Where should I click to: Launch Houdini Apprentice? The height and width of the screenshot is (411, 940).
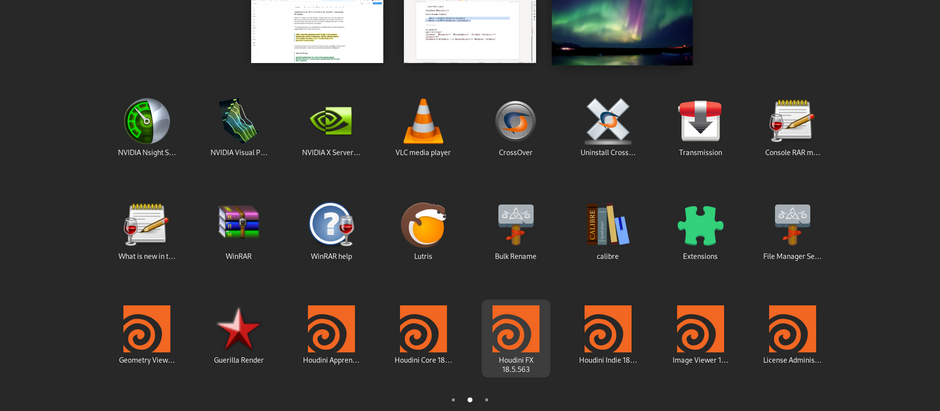click(331, 329)
